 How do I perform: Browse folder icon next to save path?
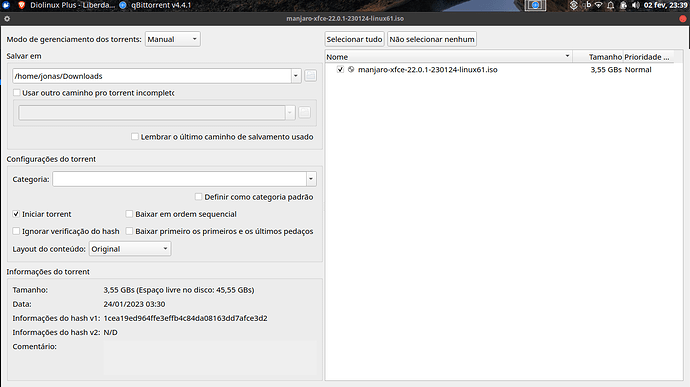pos(310,76)
